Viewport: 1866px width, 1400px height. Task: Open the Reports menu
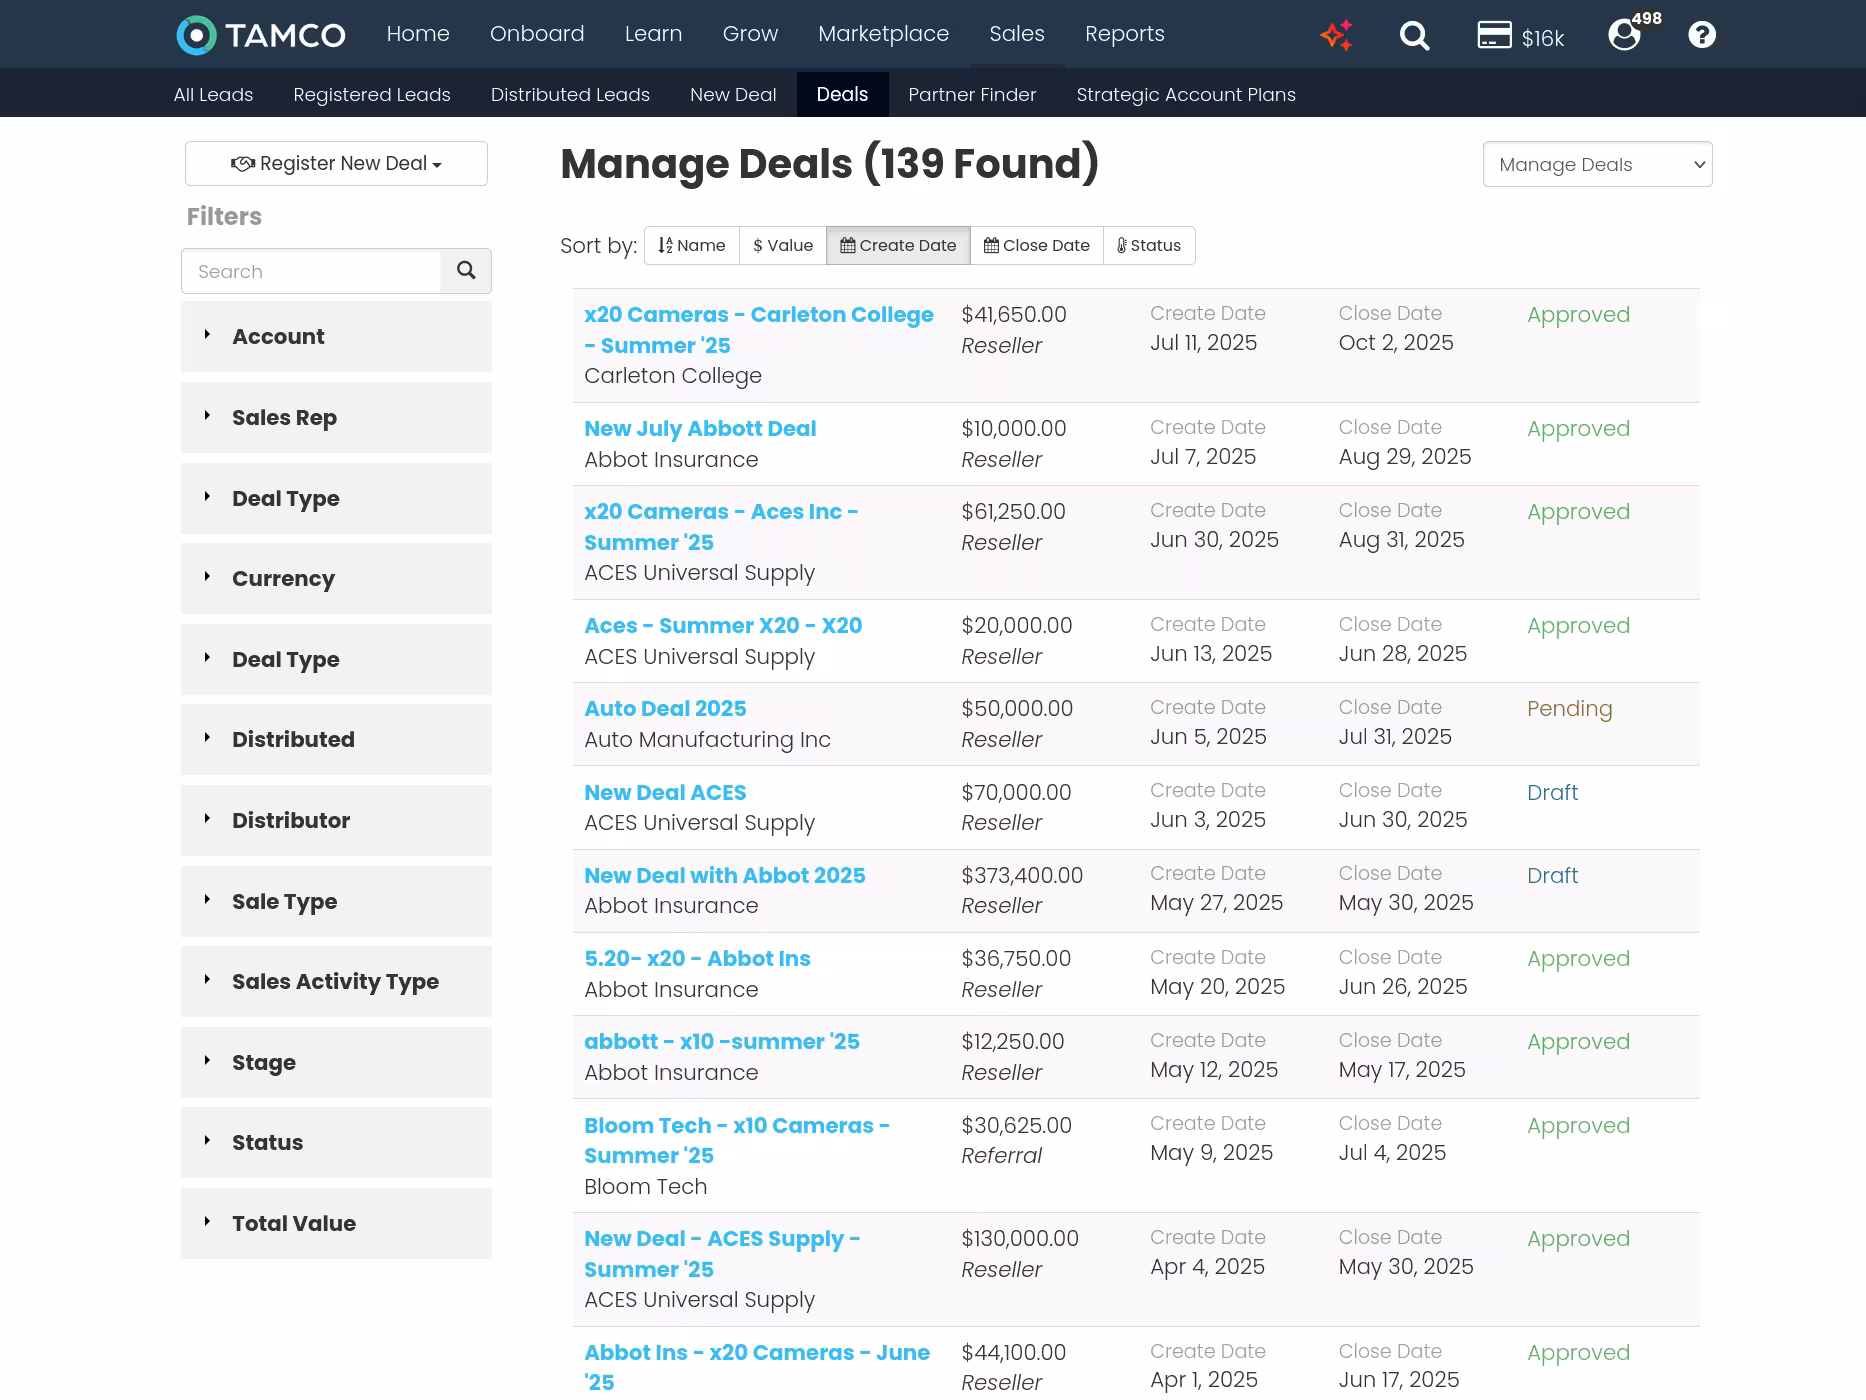(1125, 34)
